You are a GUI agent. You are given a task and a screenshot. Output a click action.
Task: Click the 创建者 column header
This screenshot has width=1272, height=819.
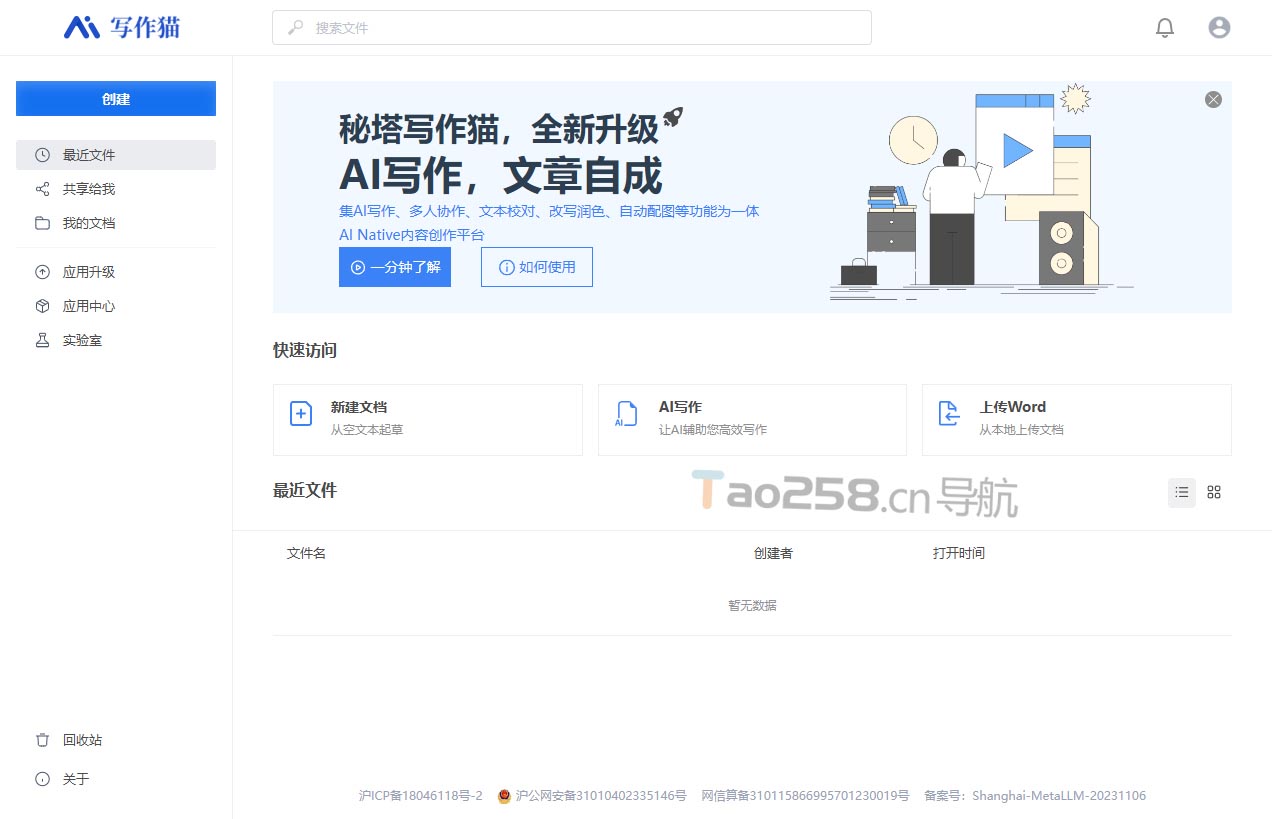point(773,553)
